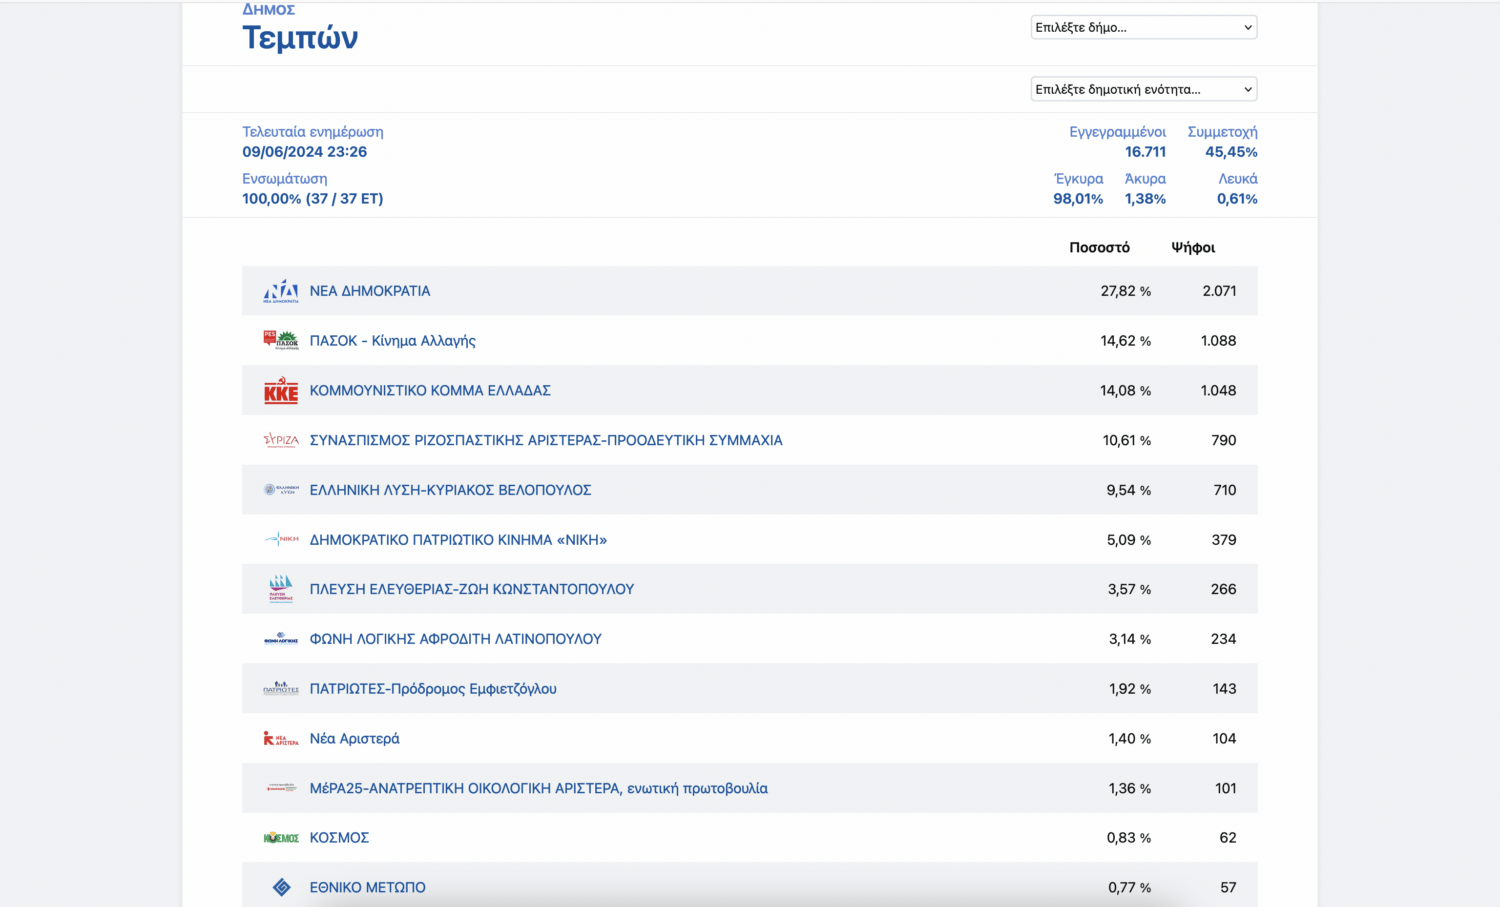
Task: Click the ΔΗΜΟΣ label above the municipality name
Action: pos(269,9)
